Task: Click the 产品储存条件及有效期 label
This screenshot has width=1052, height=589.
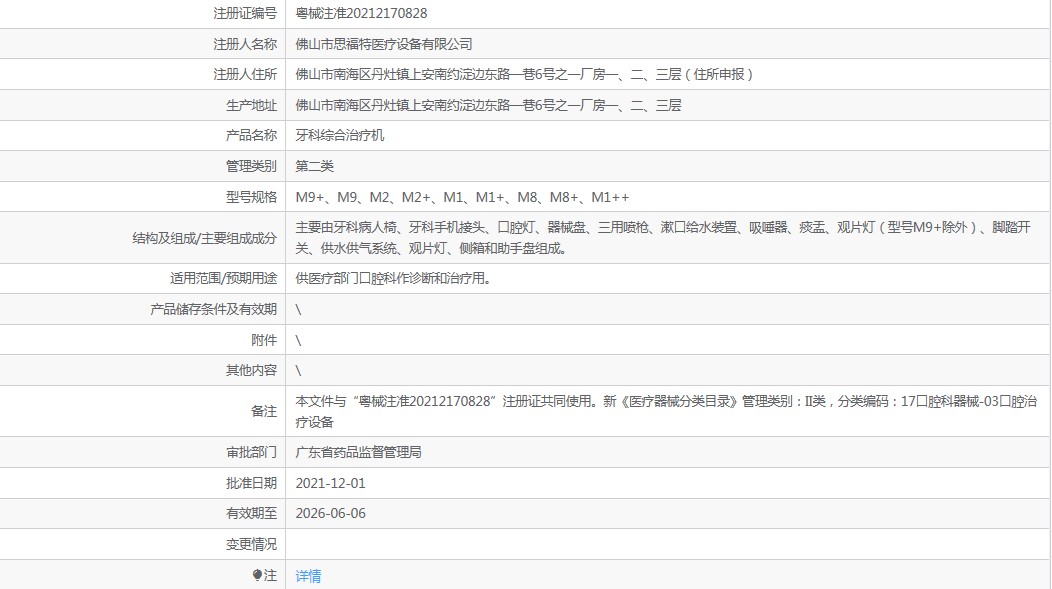Action: coord(213,309)
